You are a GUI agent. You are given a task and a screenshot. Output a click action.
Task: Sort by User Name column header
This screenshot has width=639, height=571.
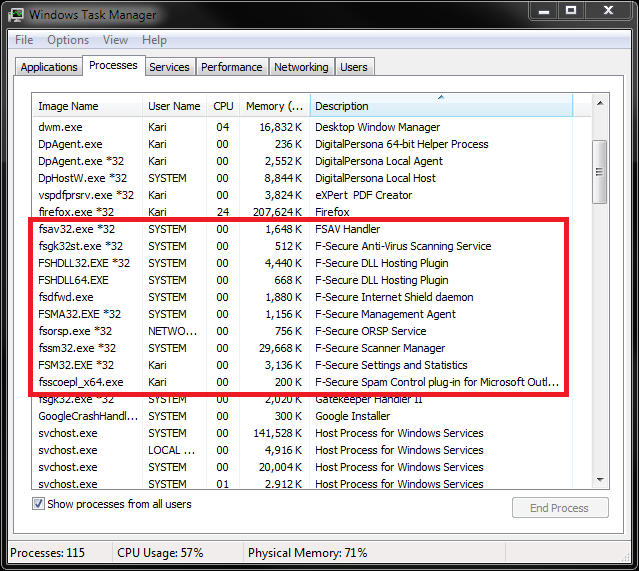pos(174,106)
